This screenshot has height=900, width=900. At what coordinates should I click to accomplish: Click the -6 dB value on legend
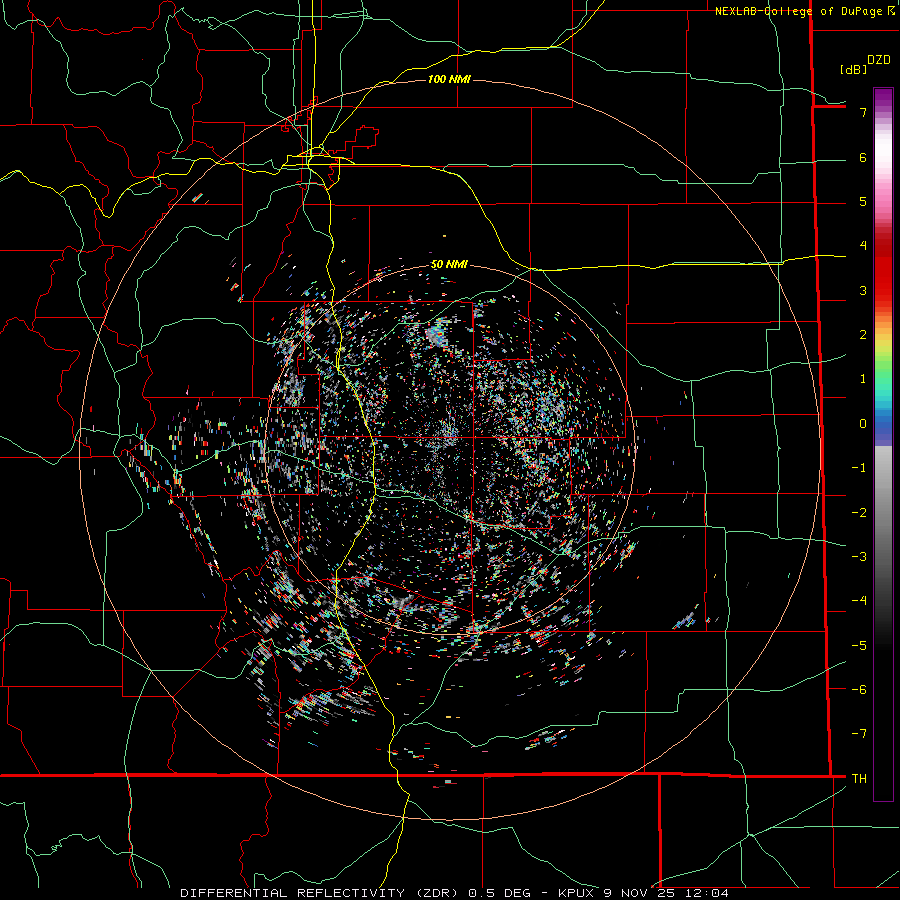859,690
